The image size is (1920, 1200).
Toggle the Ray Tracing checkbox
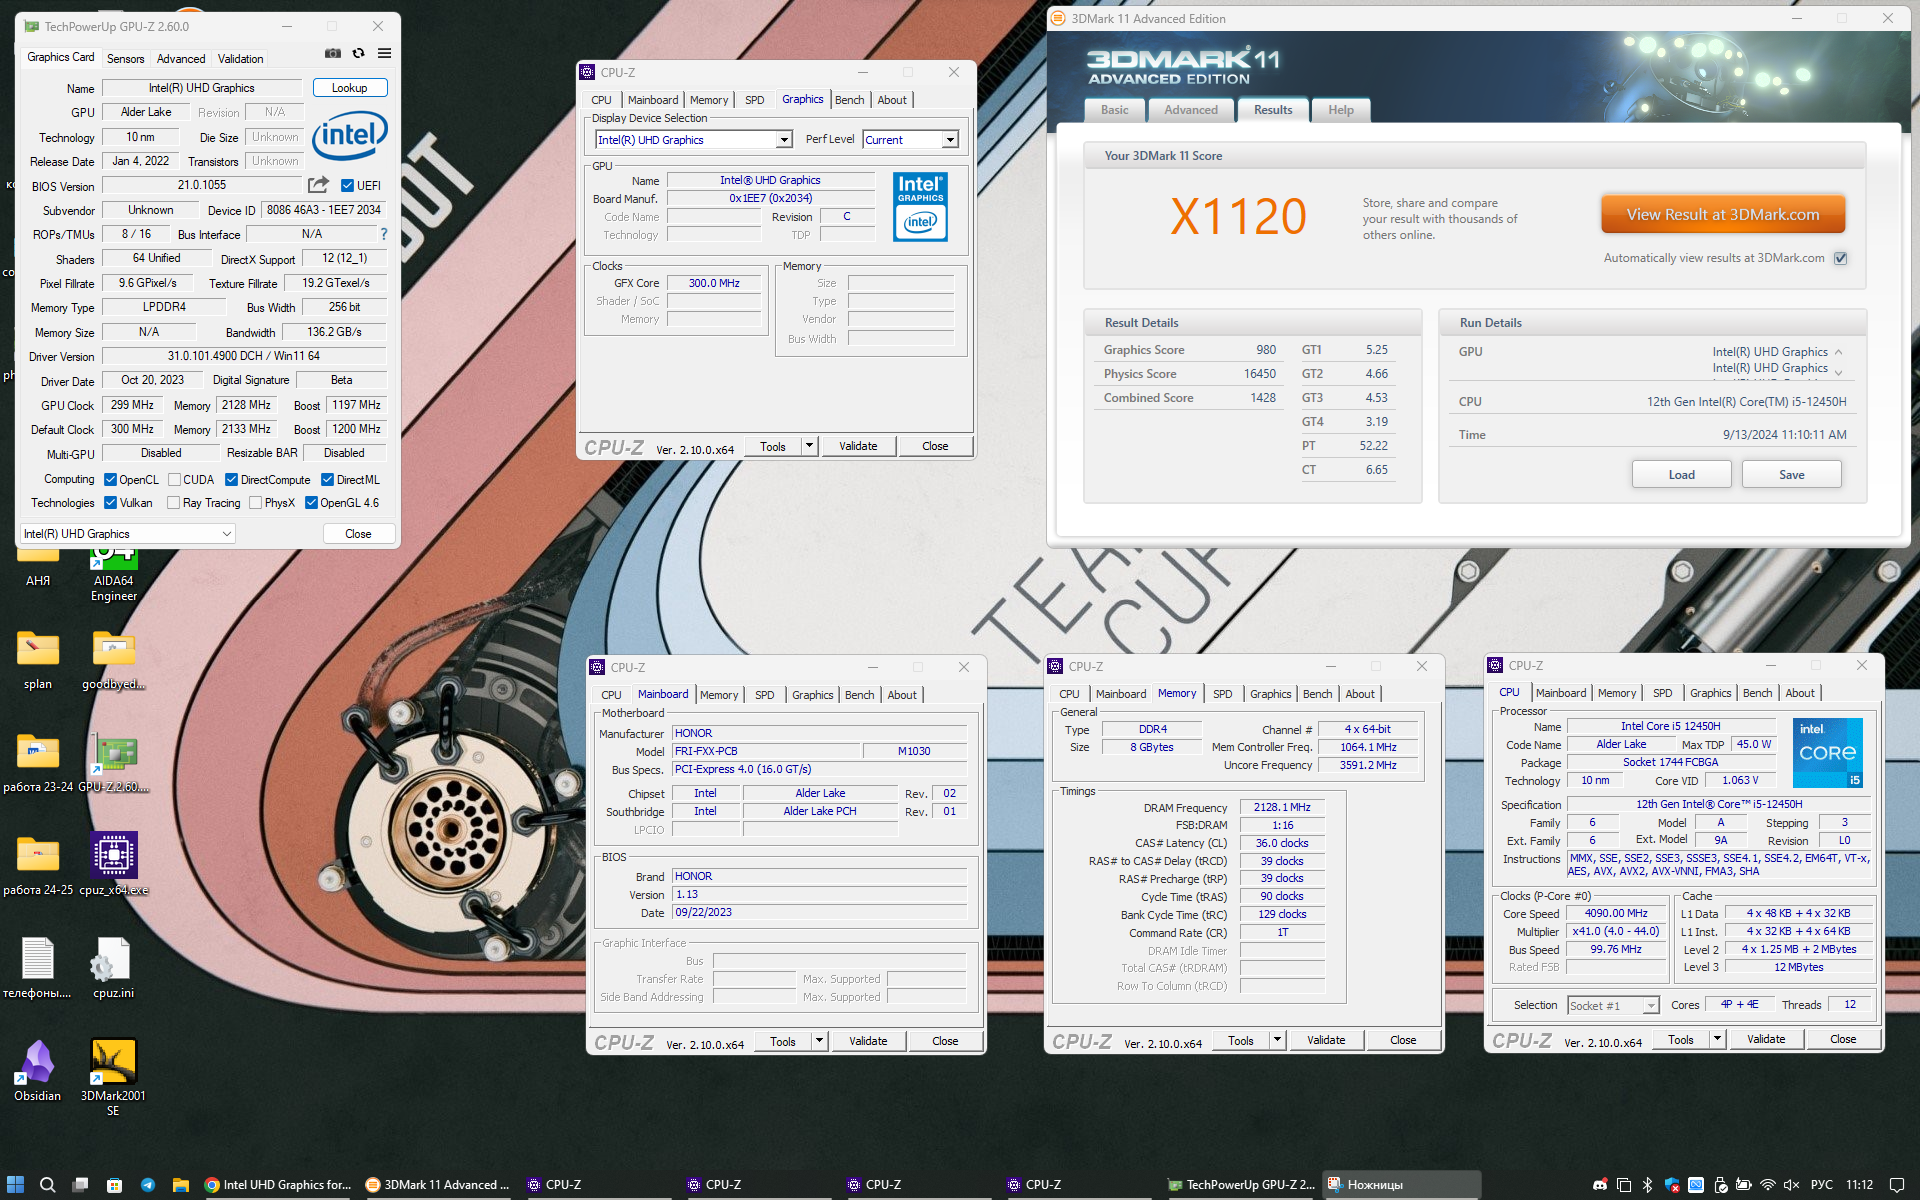[174, 503]
